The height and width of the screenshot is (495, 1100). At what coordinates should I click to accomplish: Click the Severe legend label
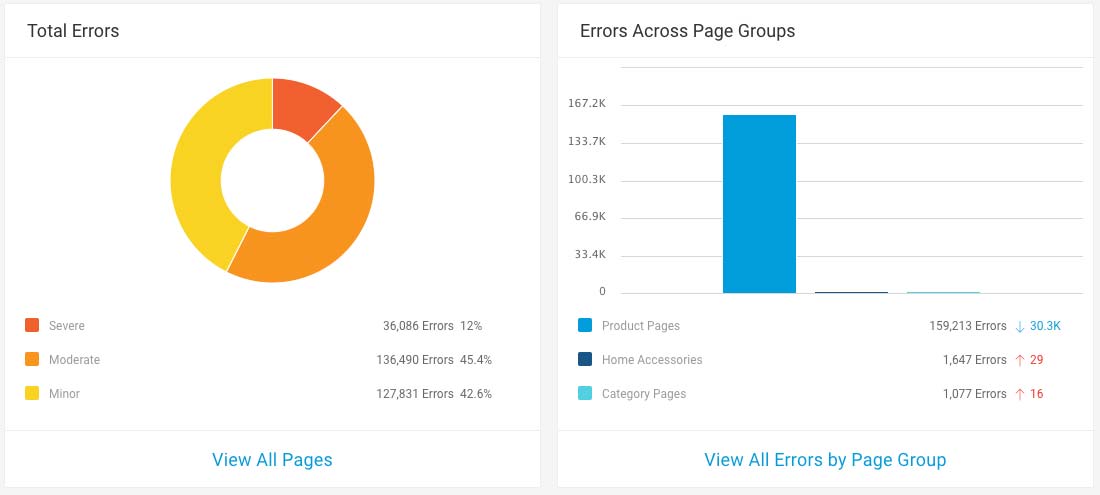[x=67, y=326]
